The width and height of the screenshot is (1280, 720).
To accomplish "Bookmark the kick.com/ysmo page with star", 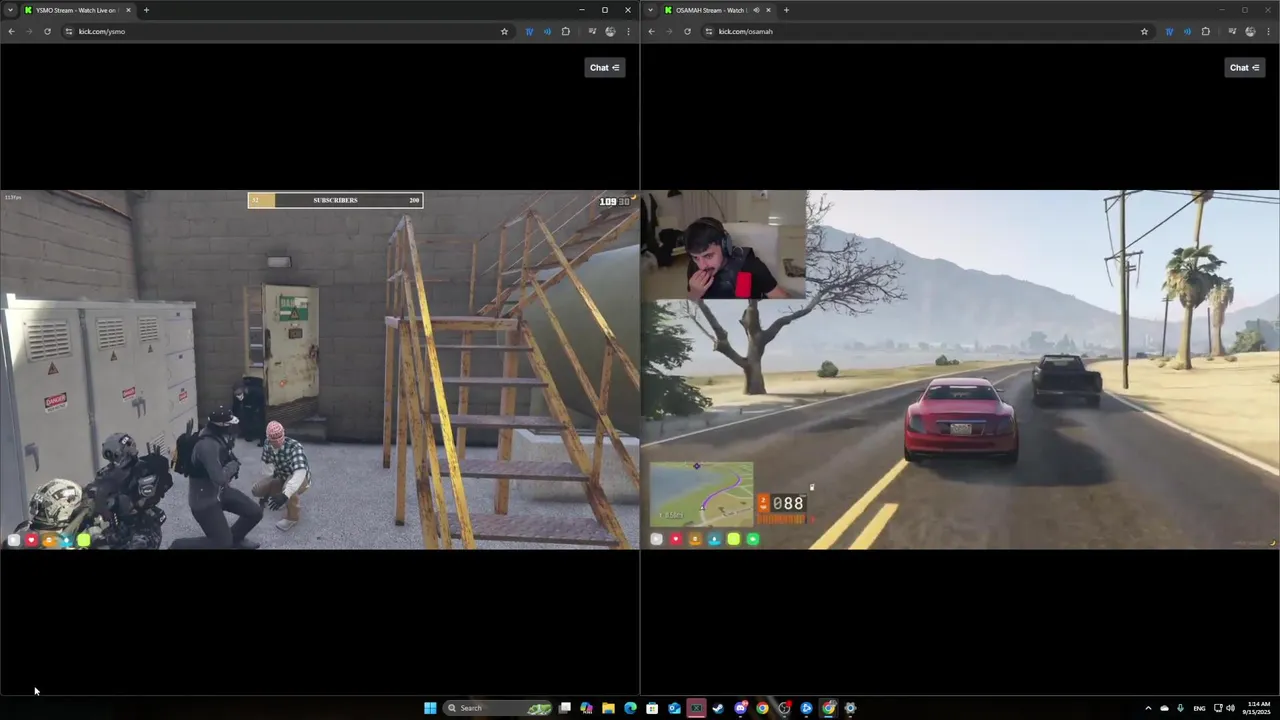I will pos(504,31).
